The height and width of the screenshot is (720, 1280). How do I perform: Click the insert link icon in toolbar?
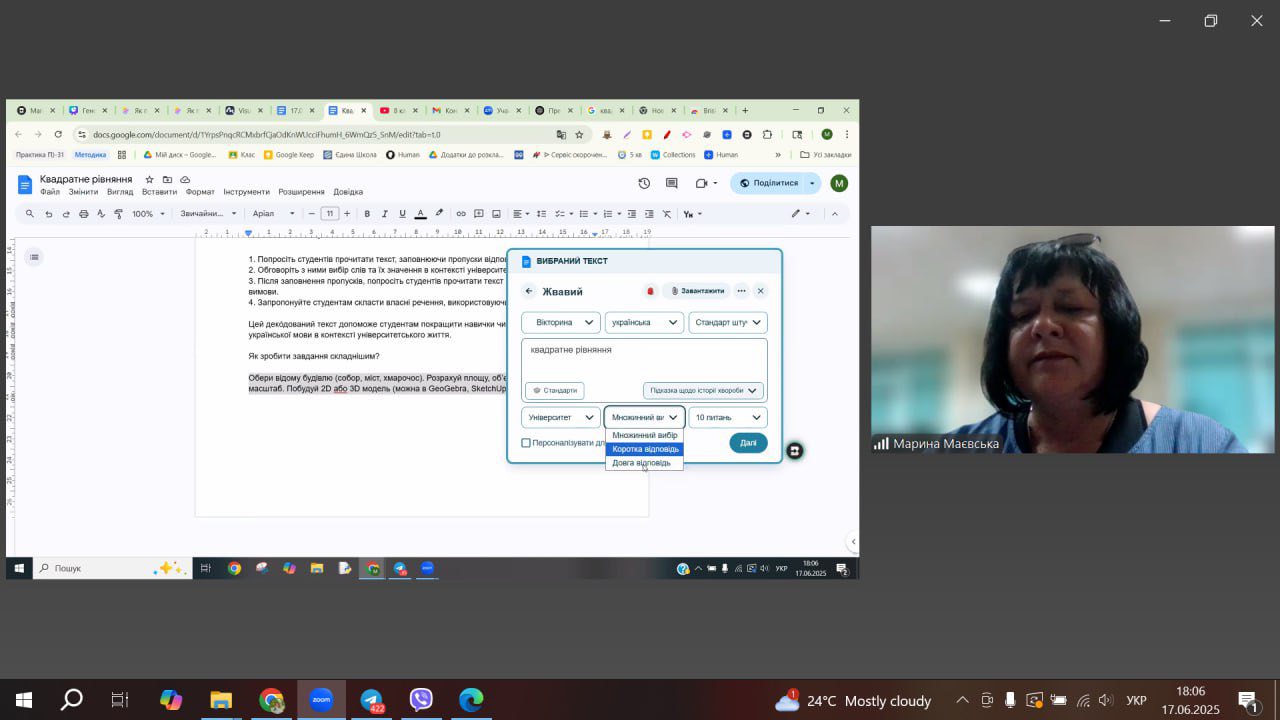click(461, 214)
